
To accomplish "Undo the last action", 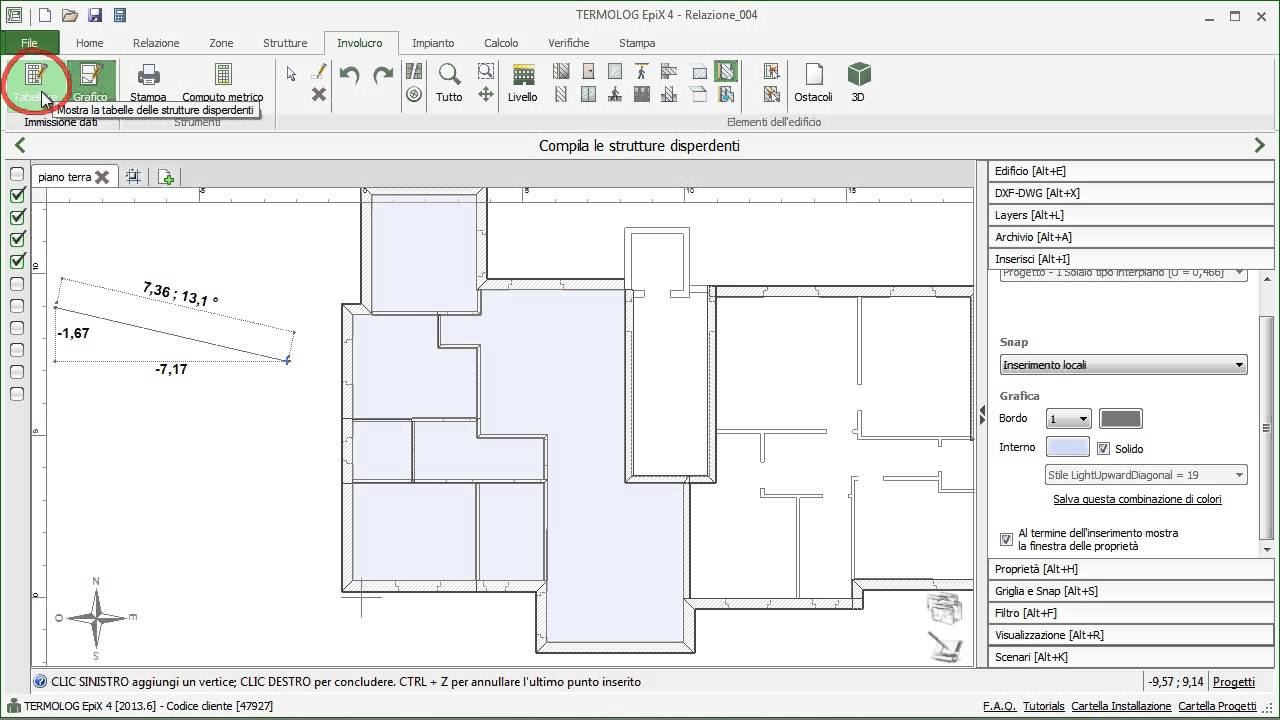I will pyautogui.click(x=349, y=75).
